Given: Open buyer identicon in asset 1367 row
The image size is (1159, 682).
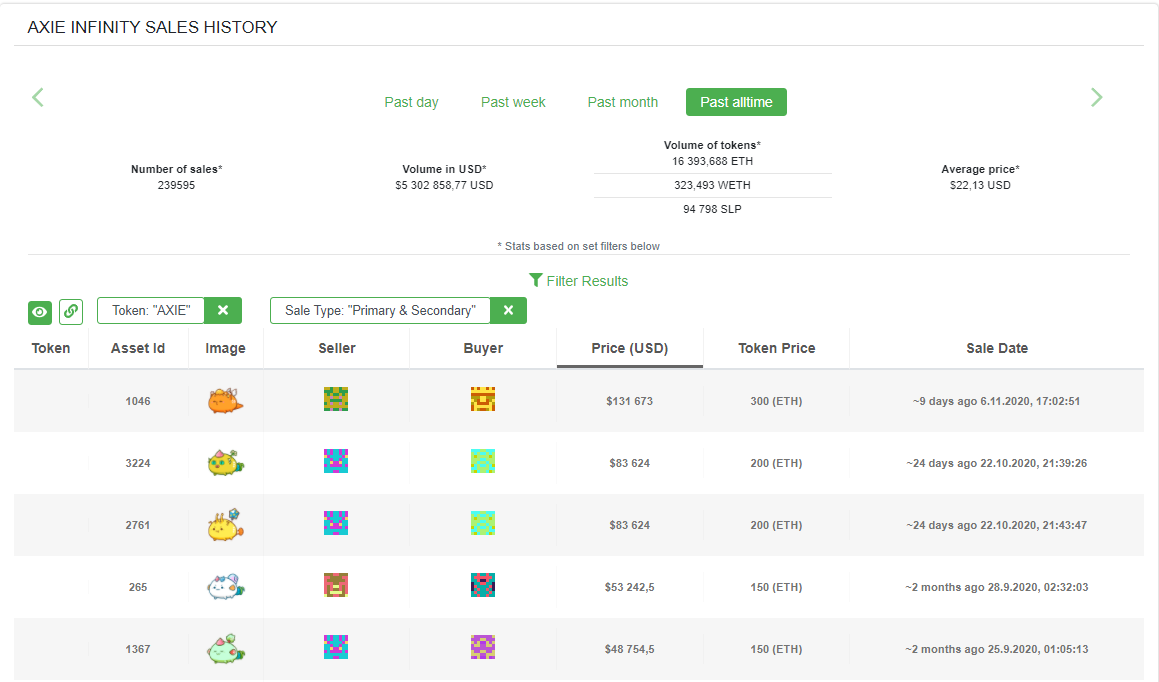Looking at the screenshot, I should pos(483,647).
